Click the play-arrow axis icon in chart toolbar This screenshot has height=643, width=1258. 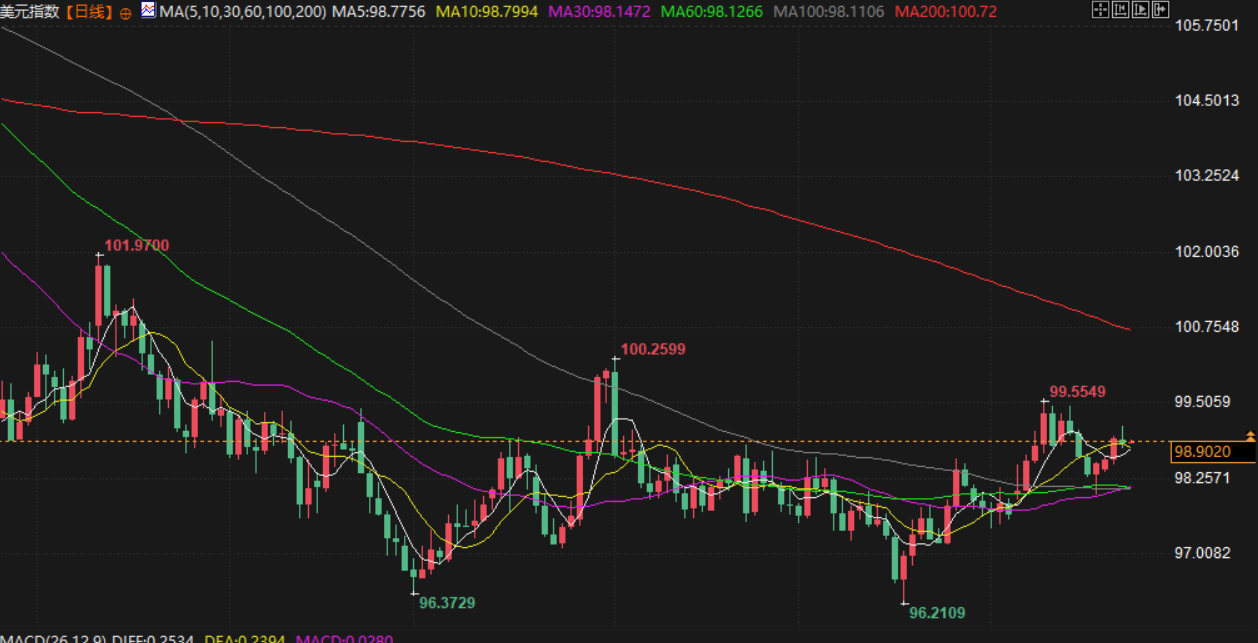tap(1140, 10)
